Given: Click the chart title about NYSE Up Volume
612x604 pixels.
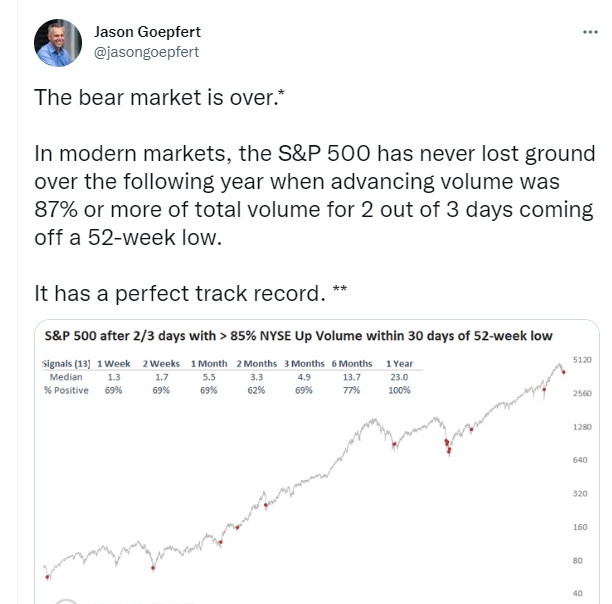Looking at the screenshot, I should [296, 335].
